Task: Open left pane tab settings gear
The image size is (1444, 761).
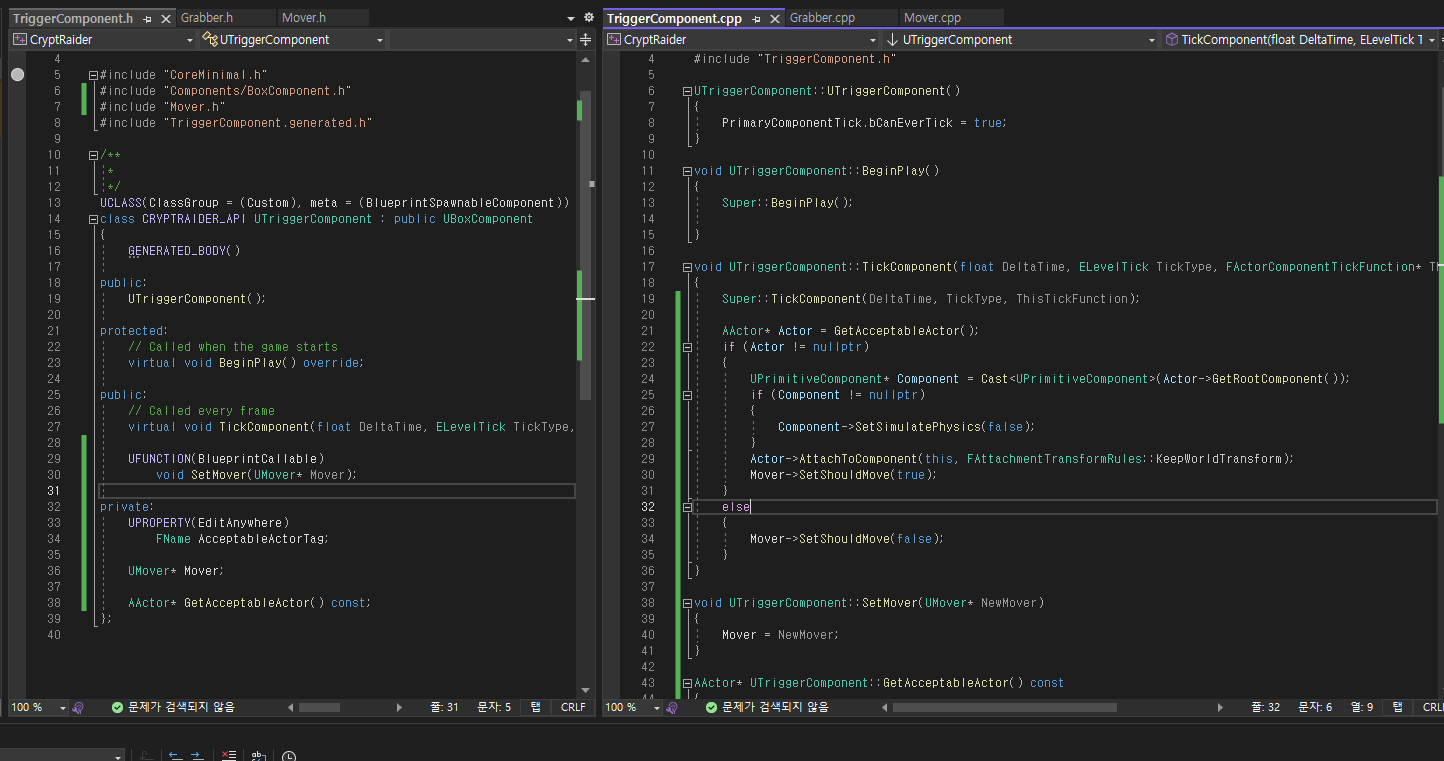Action: 588,18
